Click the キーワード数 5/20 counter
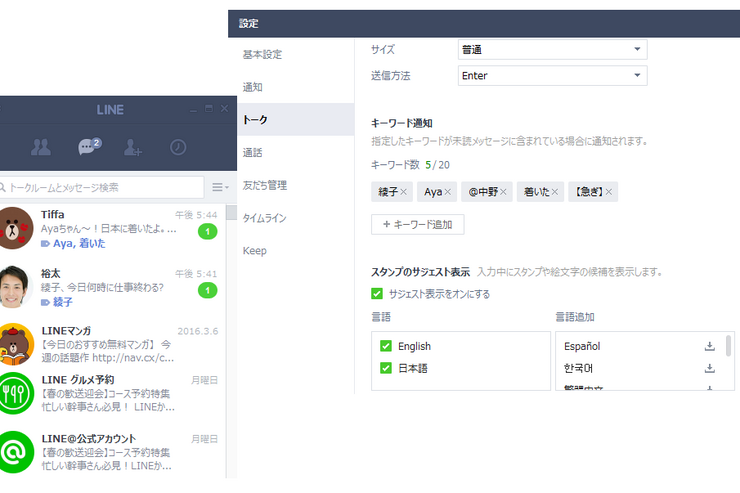 tap(410, 165)
